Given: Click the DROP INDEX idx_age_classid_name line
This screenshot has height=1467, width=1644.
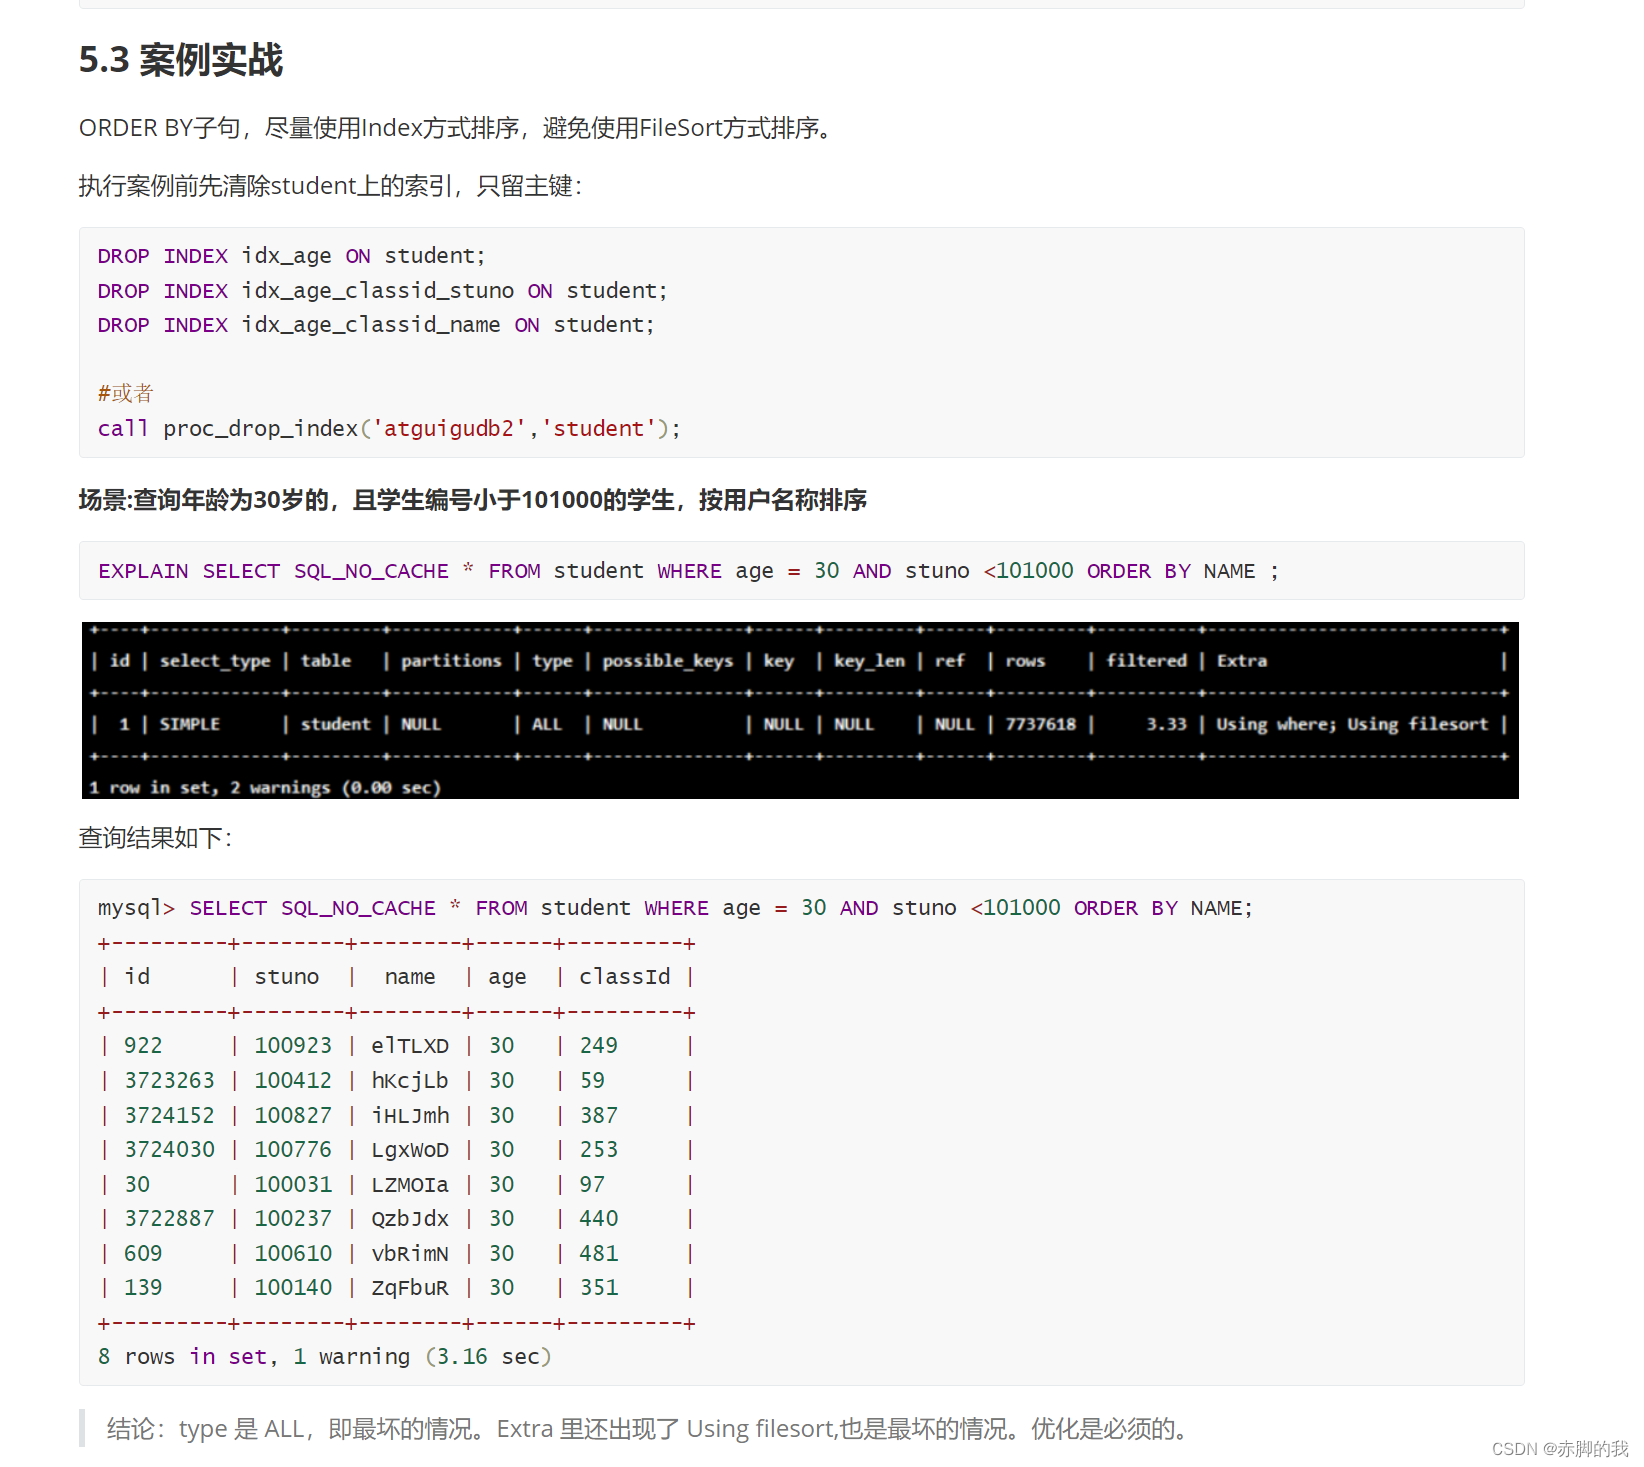Looking at the screenshot, I should click(x=376, y=325).
